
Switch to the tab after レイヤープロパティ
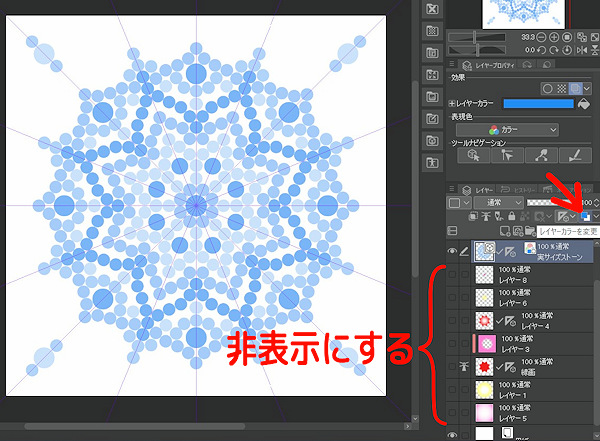(x=527, y=65)
